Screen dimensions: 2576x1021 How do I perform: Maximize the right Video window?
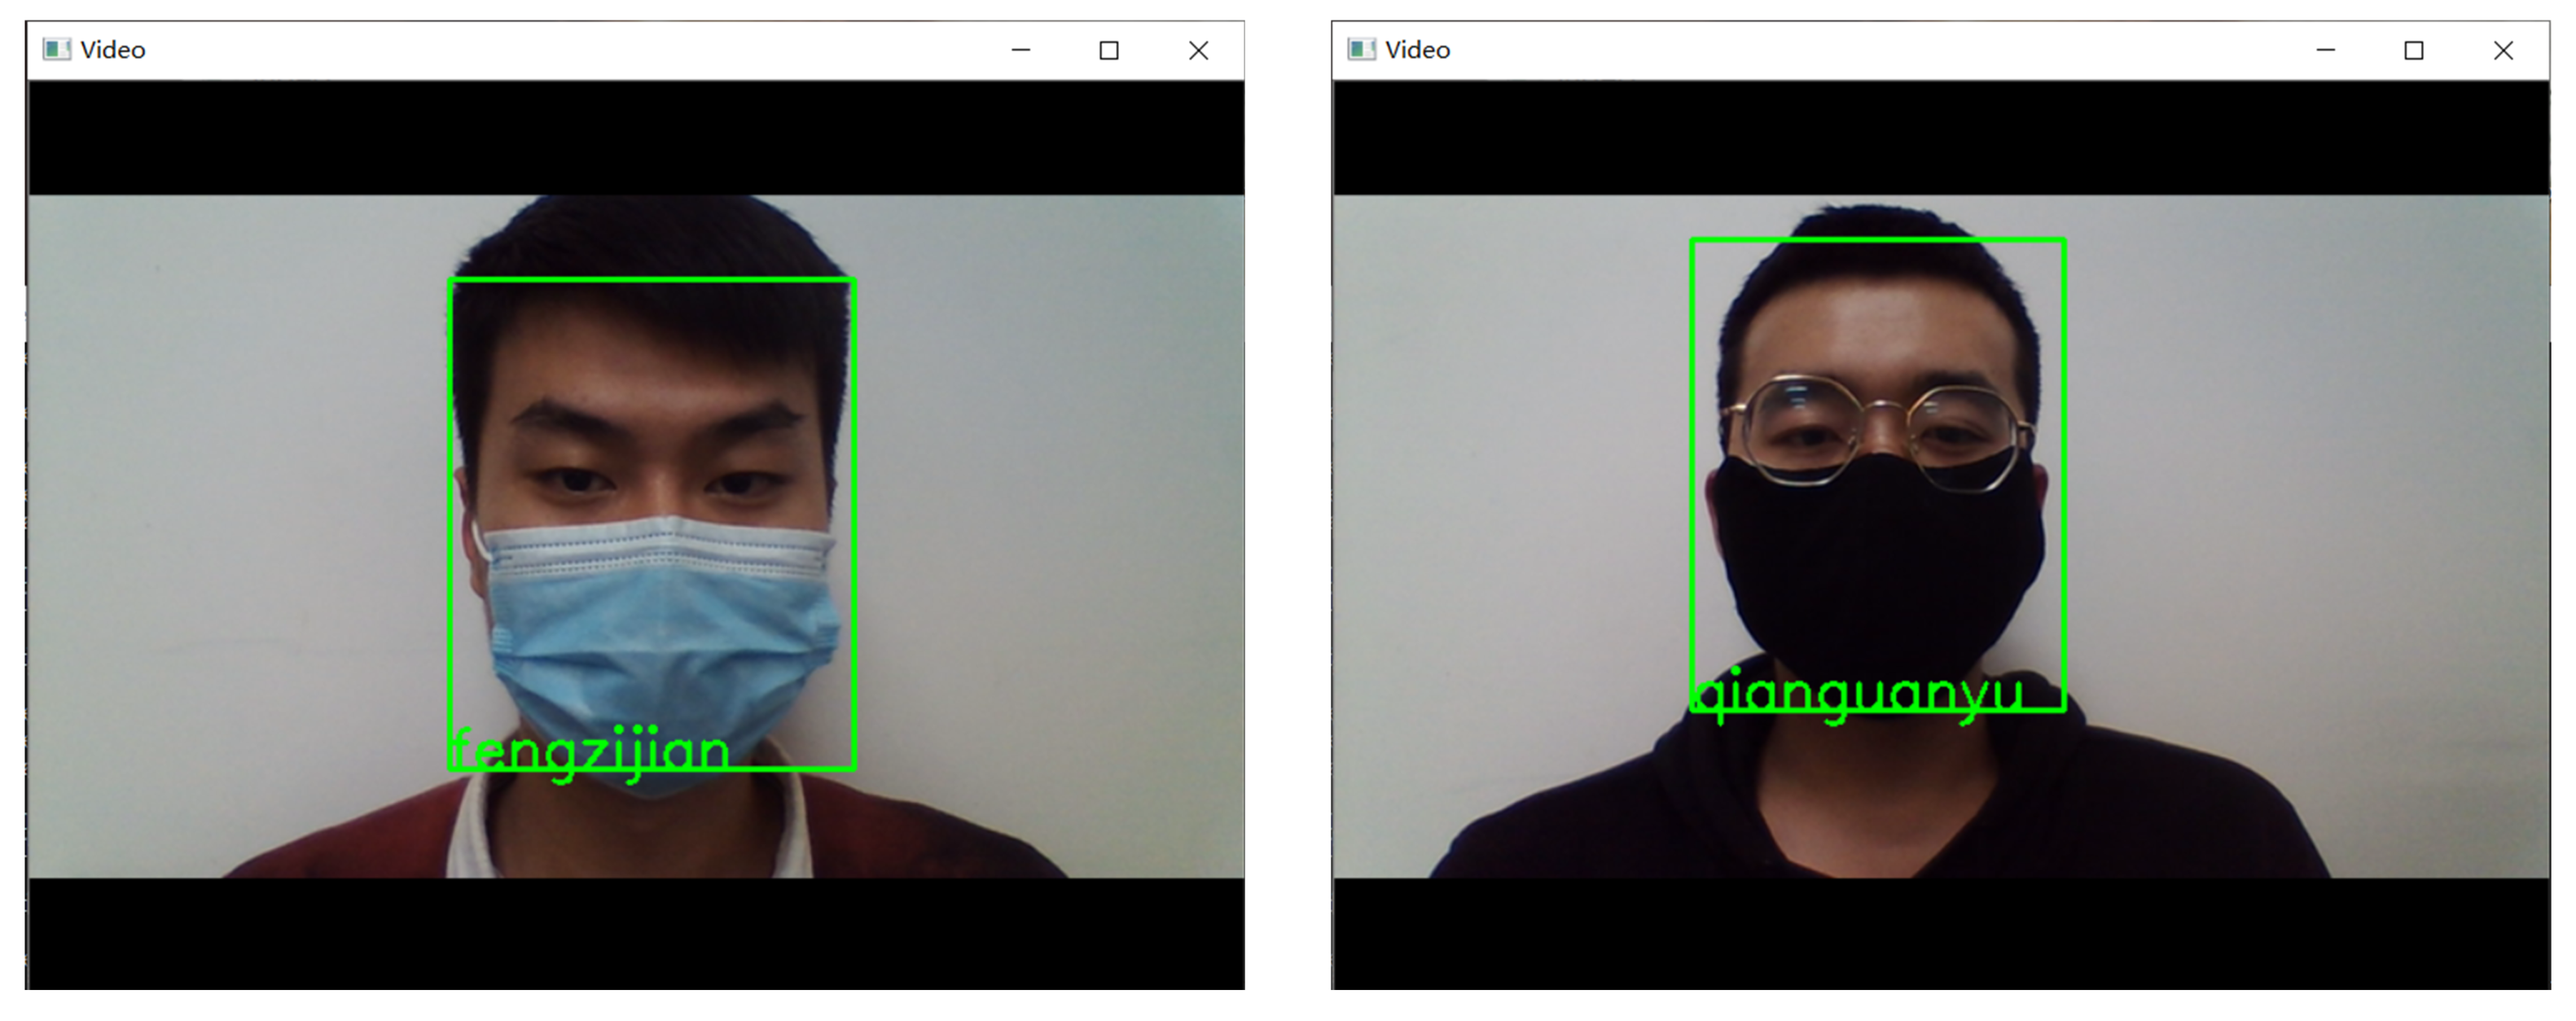coord(2413,50)
